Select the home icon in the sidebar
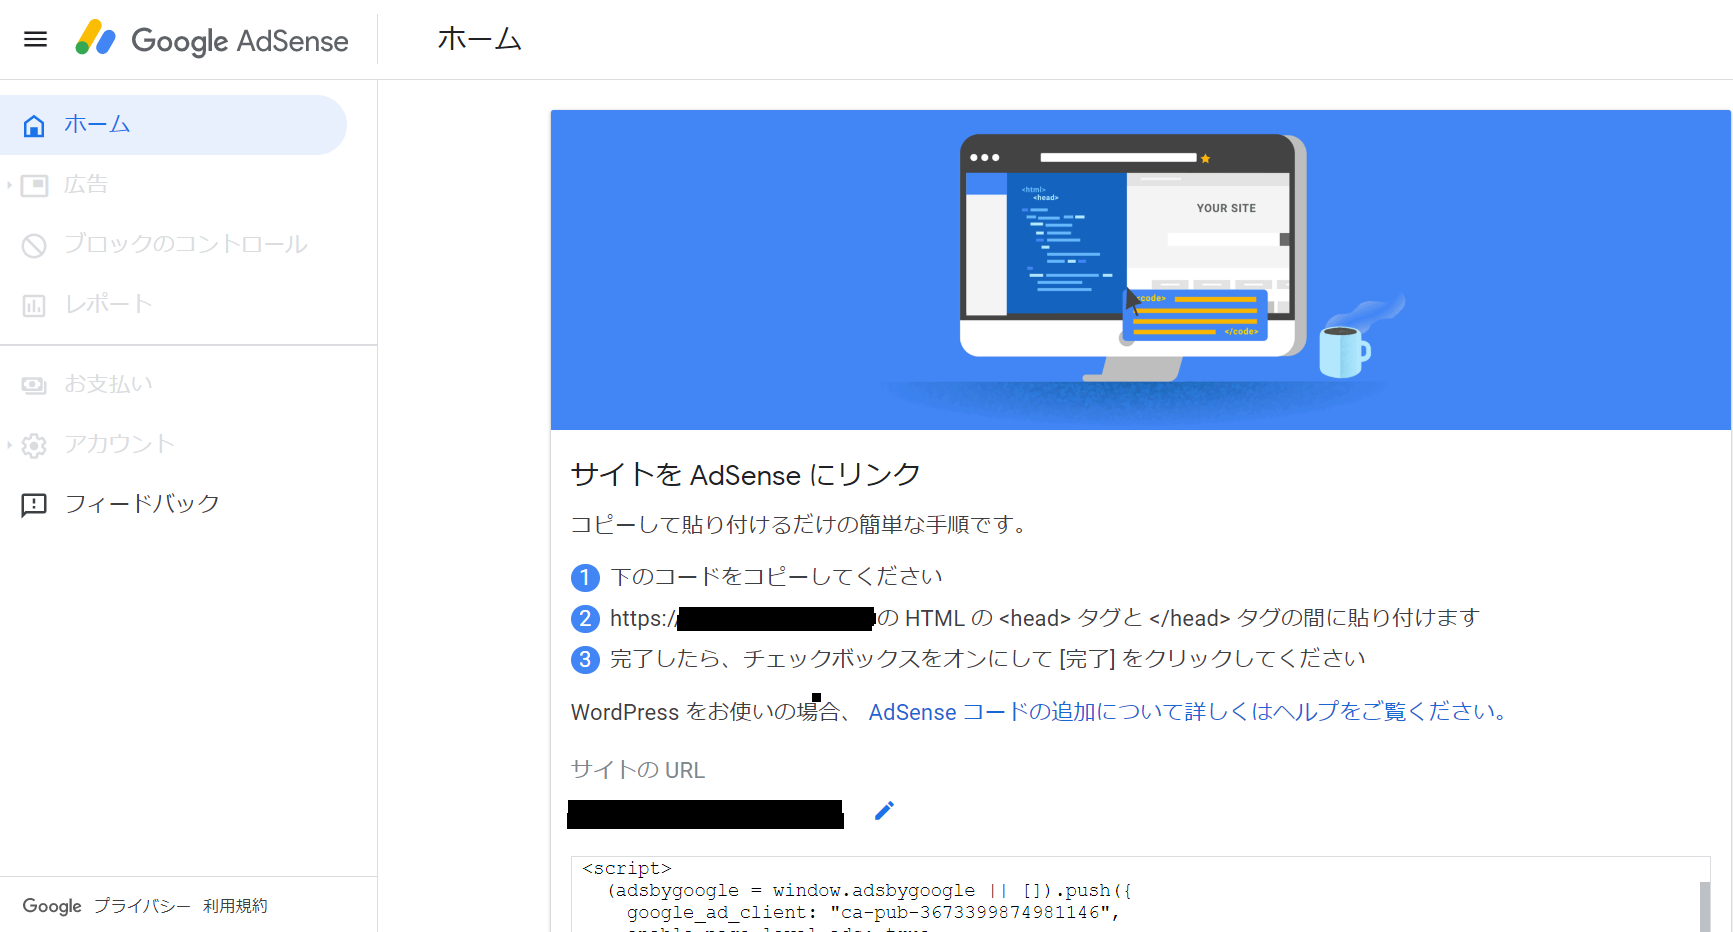Screen dimensions: 1733x932 click(x=34, y=124)
